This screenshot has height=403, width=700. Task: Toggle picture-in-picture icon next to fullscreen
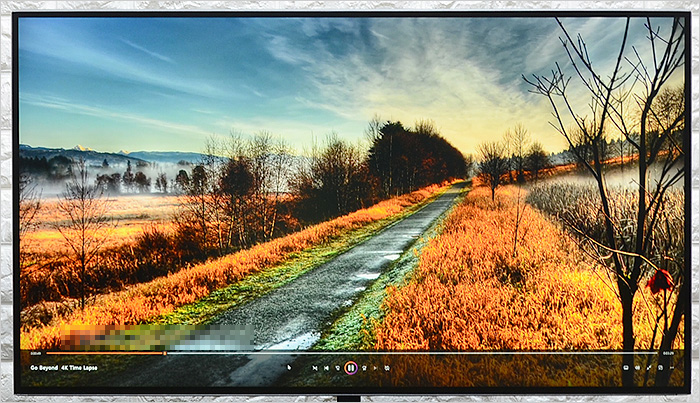[x=660, y=368]
